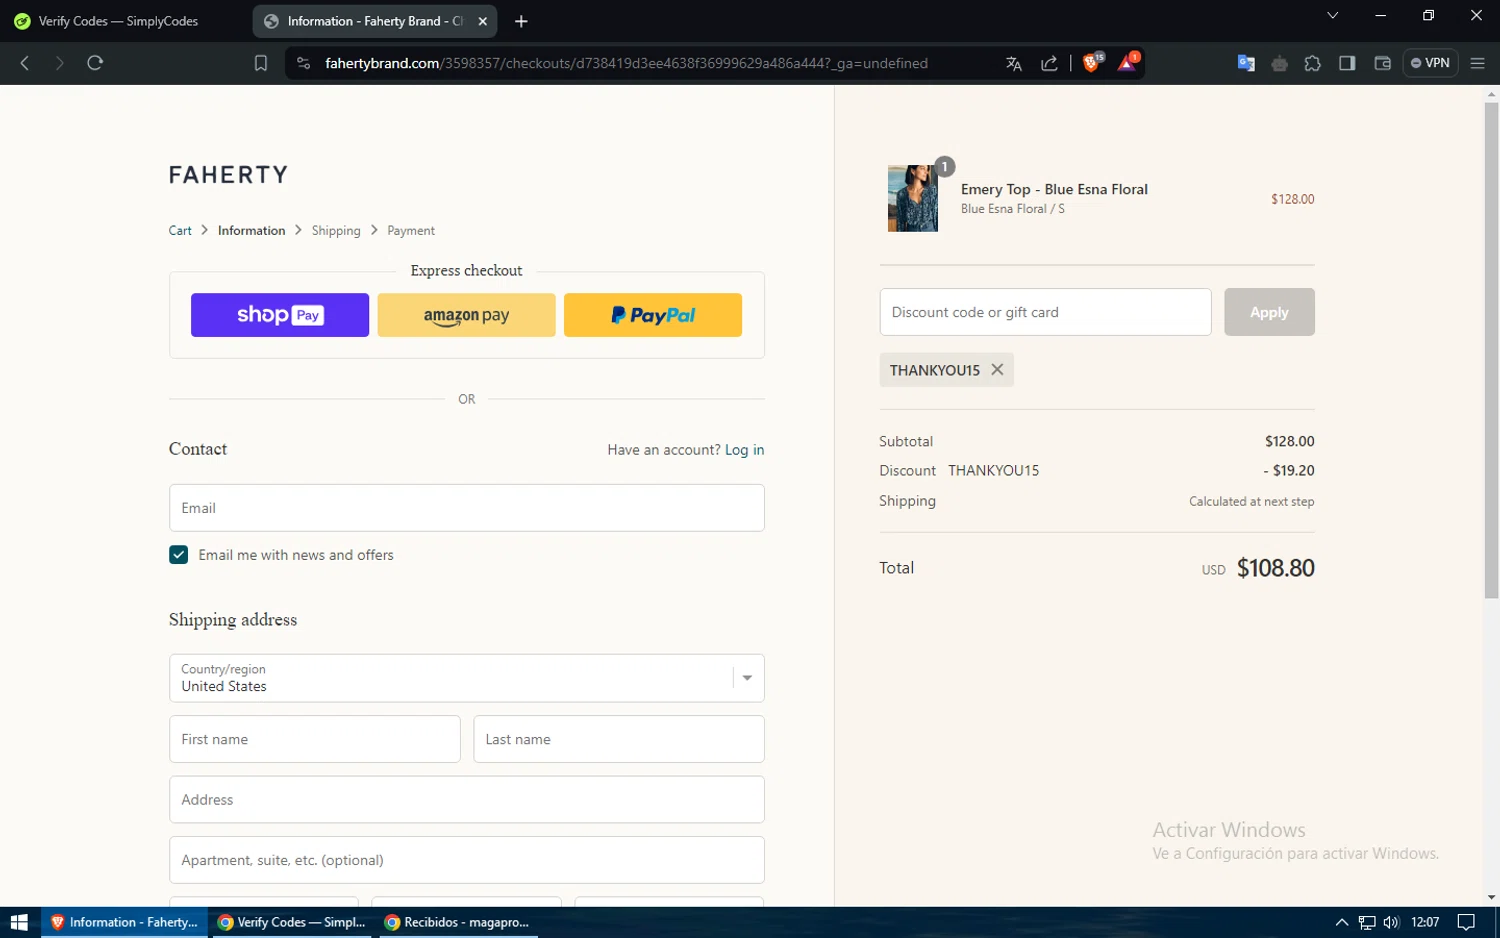Viewport: 1500px width, 938px height.
Task: Reload the Faherty checkout page
Action: [x=95, y=63]
